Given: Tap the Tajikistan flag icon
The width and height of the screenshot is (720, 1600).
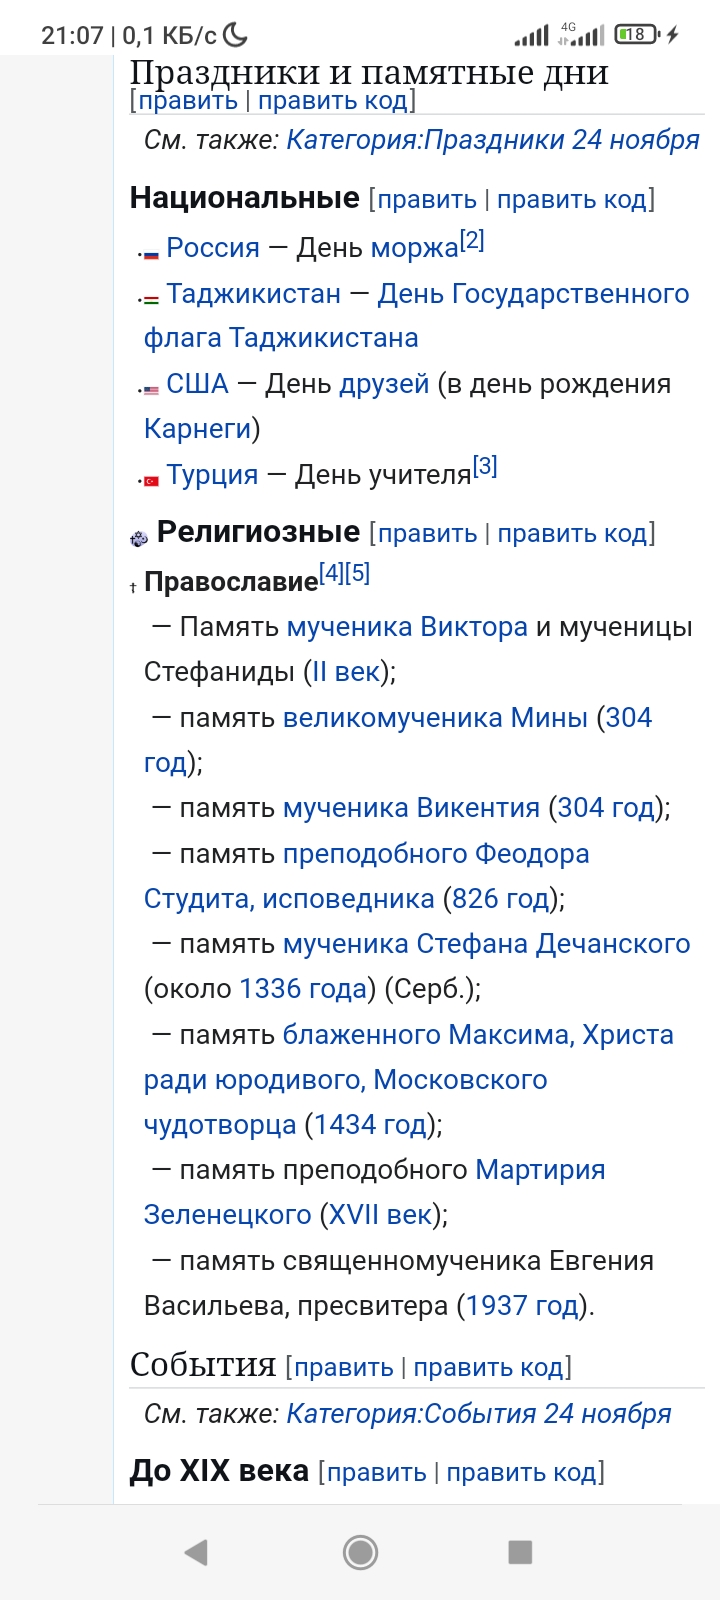Looking at the screenshot, I should tap(151, 300).
